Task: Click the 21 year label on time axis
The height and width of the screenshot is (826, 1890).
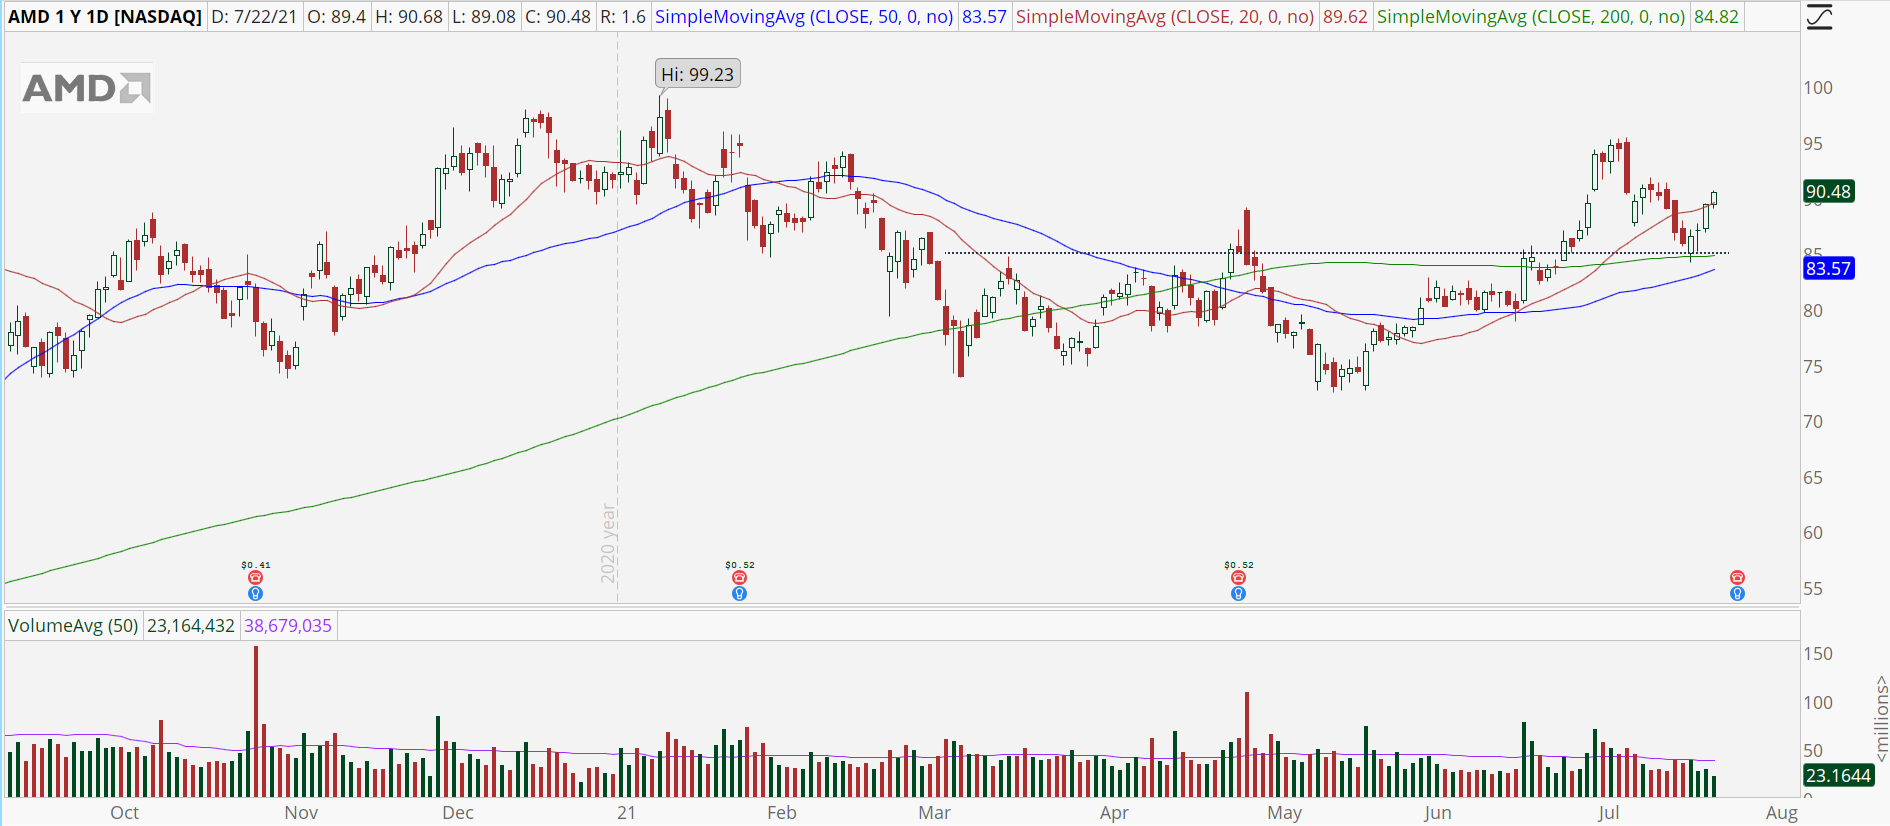Action: (626, 813)
